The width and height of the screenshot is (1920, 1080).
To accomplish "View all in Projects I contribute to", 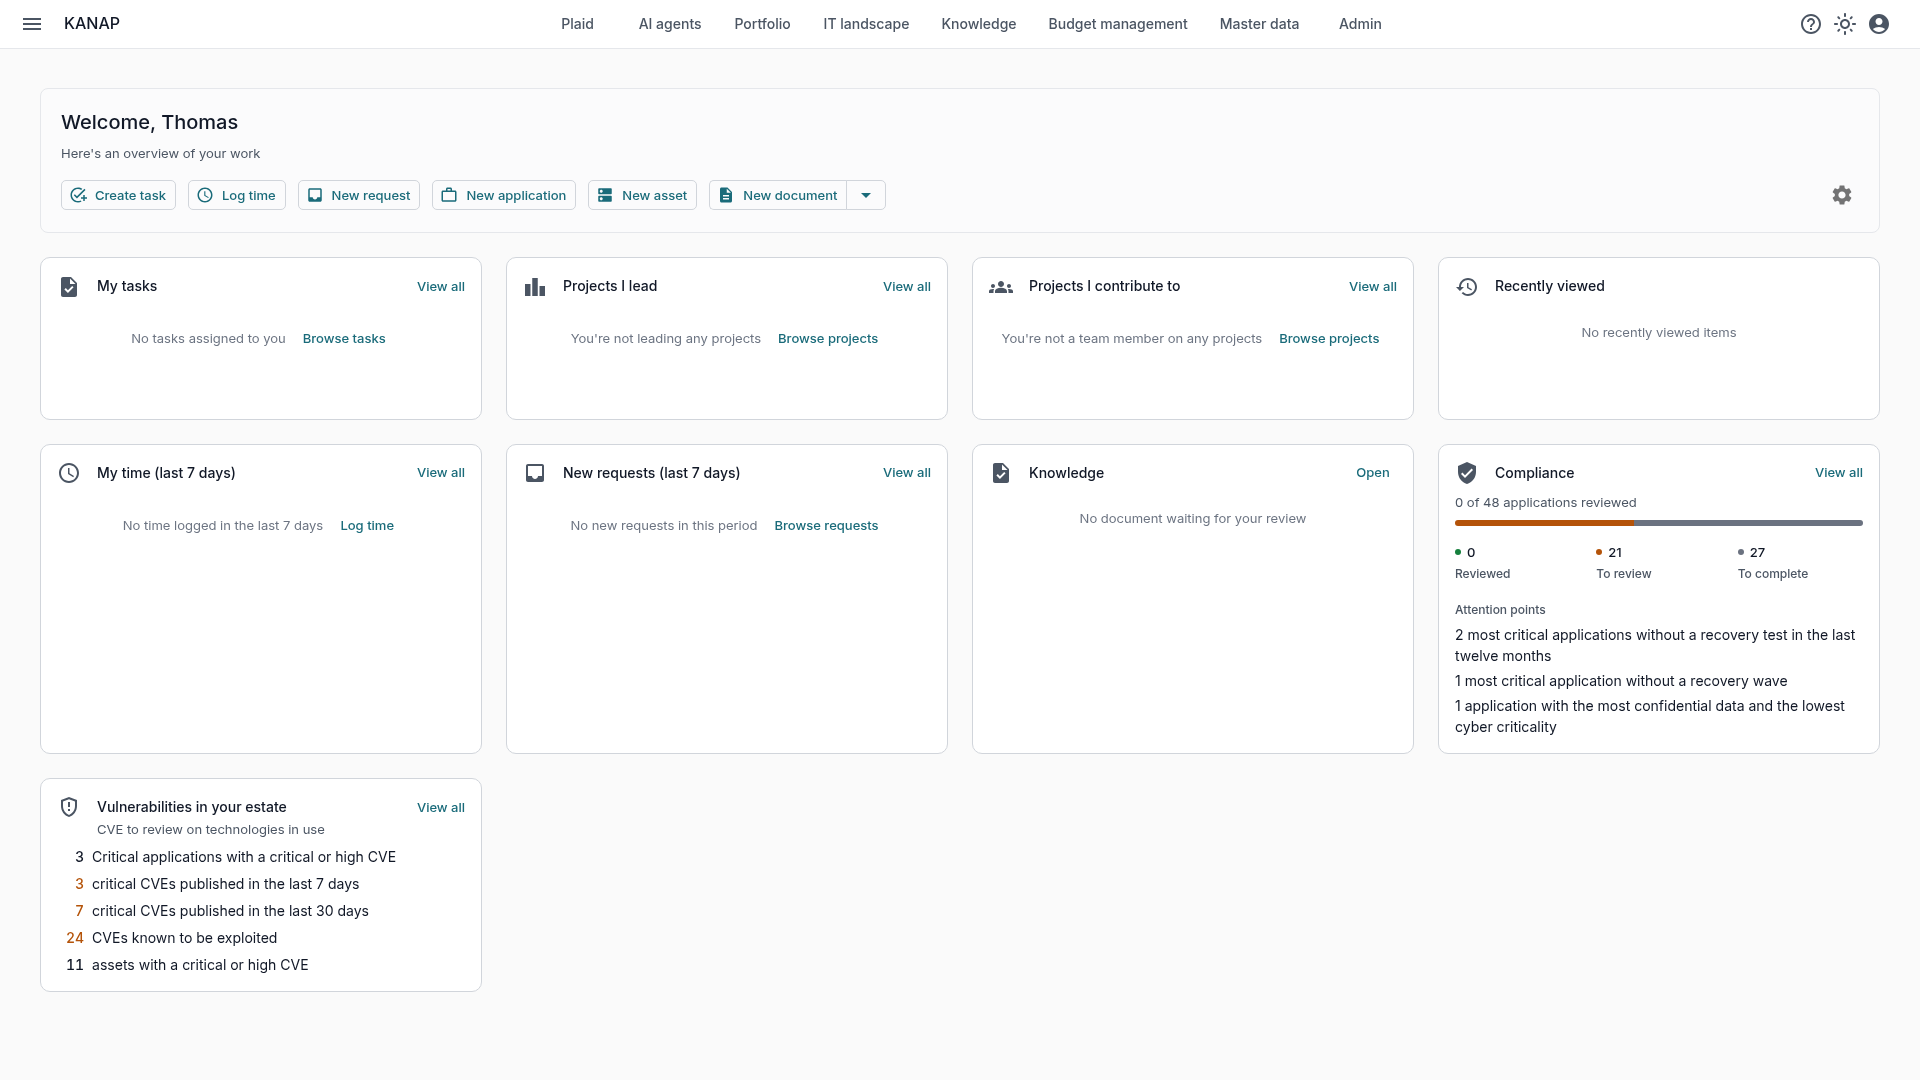I will pos(1373,287).
